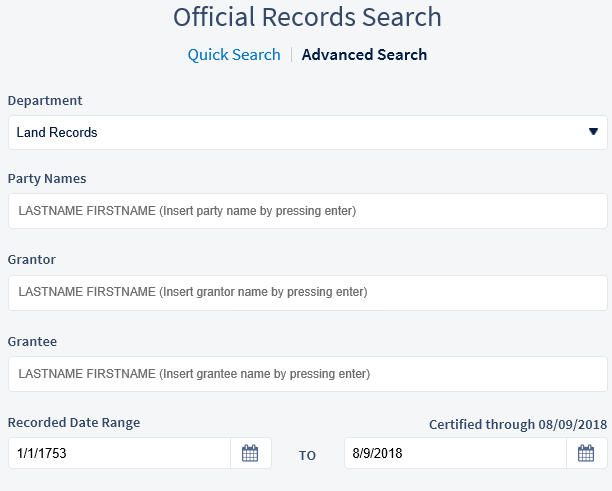The height and width of the screenshot is (491, 612).
Task: Select the Land Records department text
Action: [57, 132]
